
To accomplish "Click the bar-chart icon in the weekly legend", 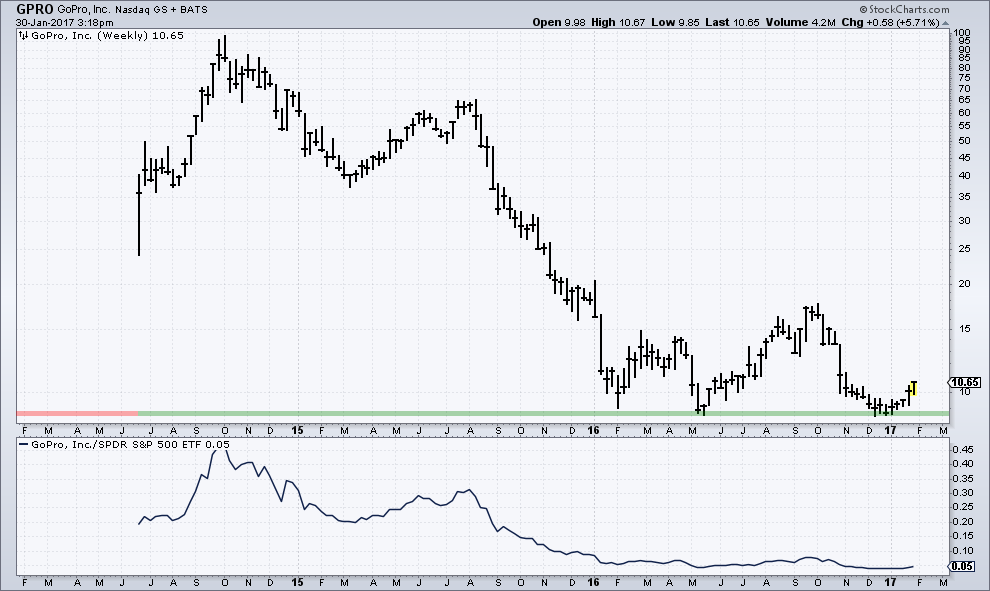I will [x=23, y=35].
